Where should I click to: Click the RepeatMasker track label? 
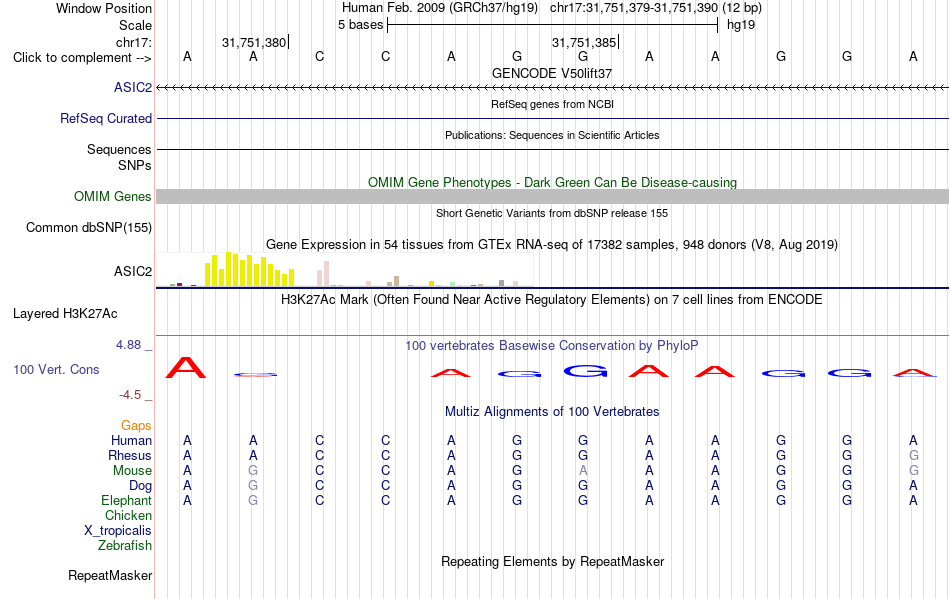[x=110, y=575]
